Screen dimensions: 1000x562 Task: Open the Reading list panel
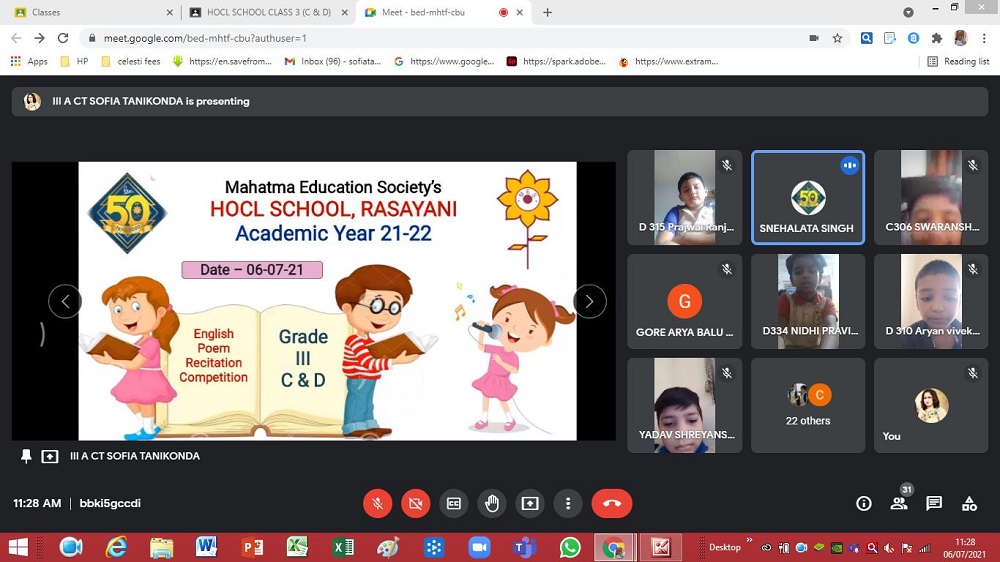point(958,61)
